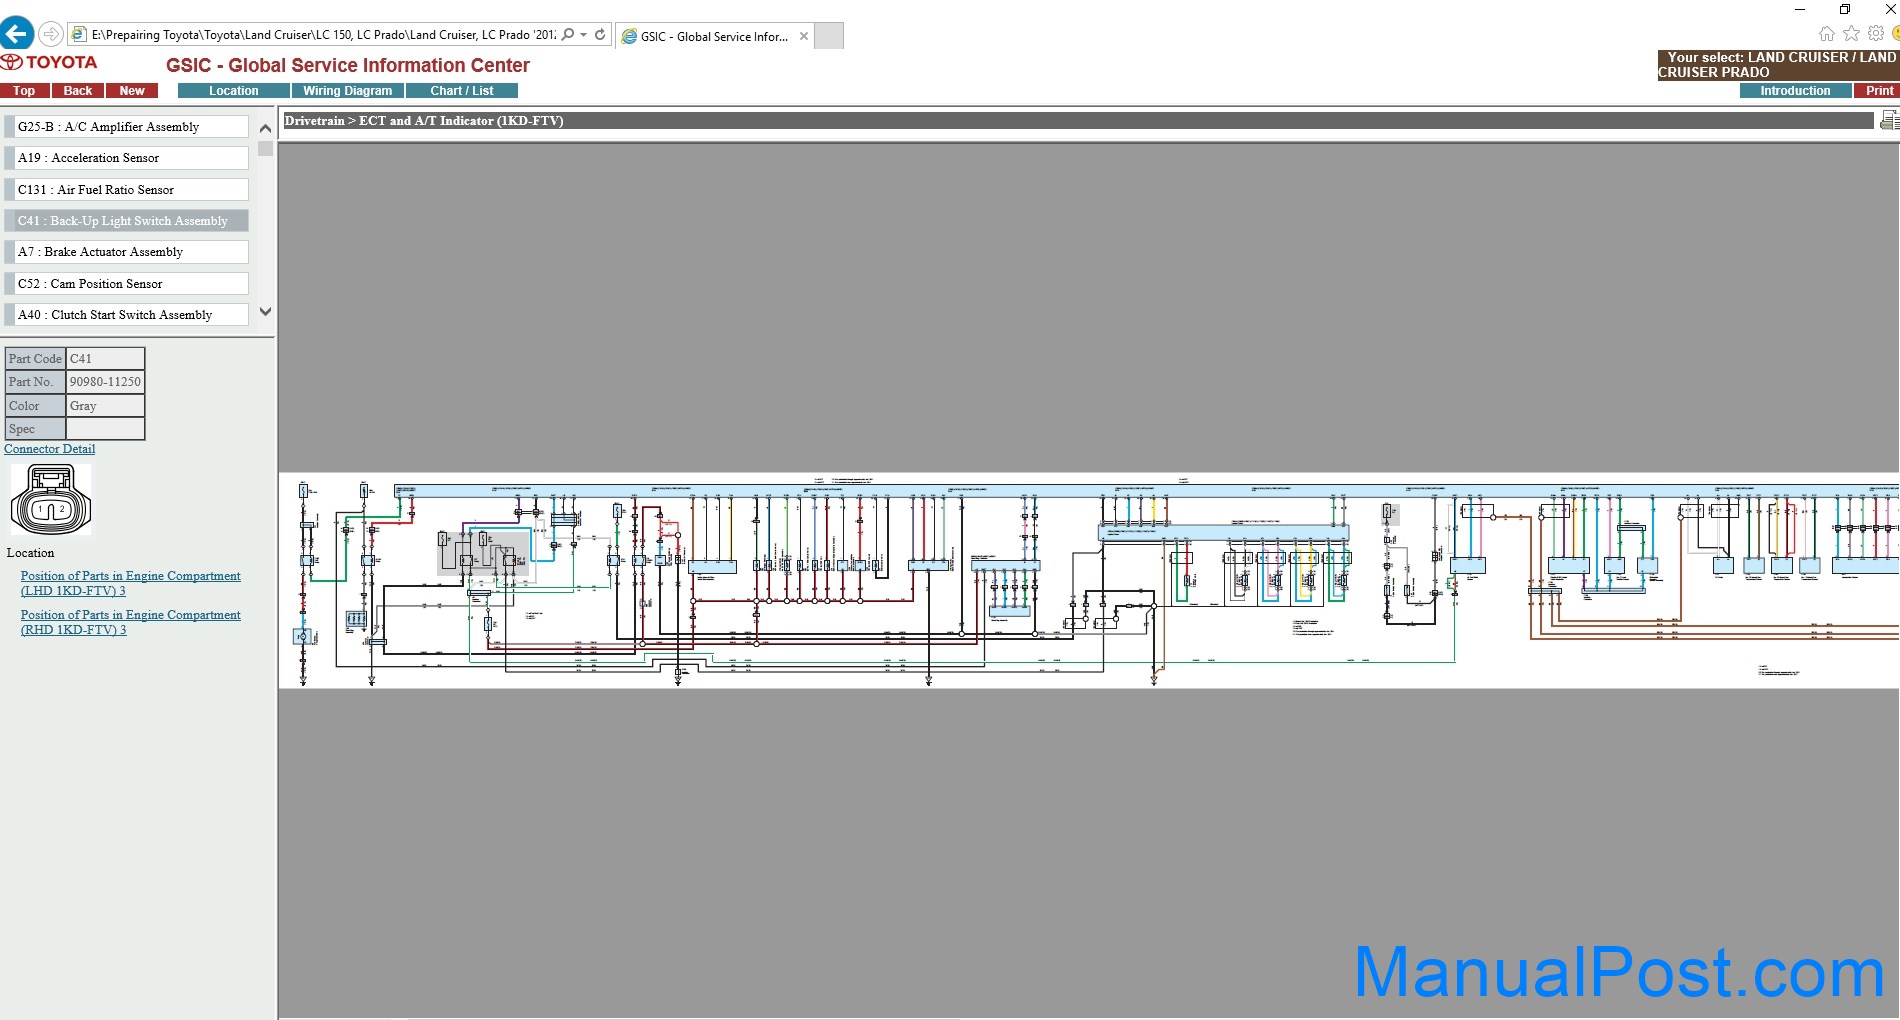This screenshot has width=1900, height=1020.
Task: Click the browser home icon
Action: pos(1826,34)
